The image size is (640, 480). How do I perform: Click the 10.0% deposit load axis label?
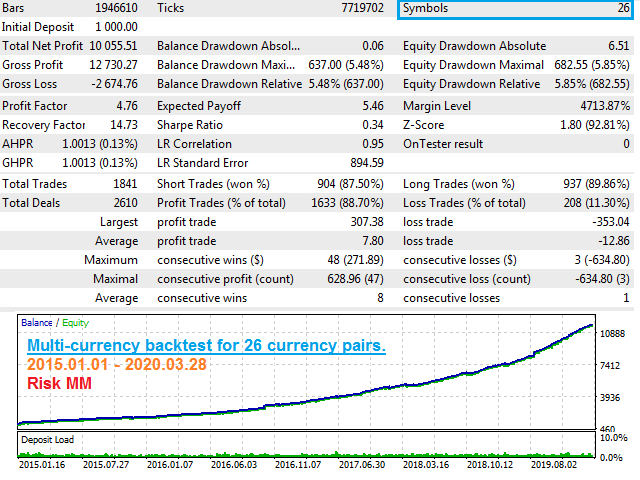613,438
